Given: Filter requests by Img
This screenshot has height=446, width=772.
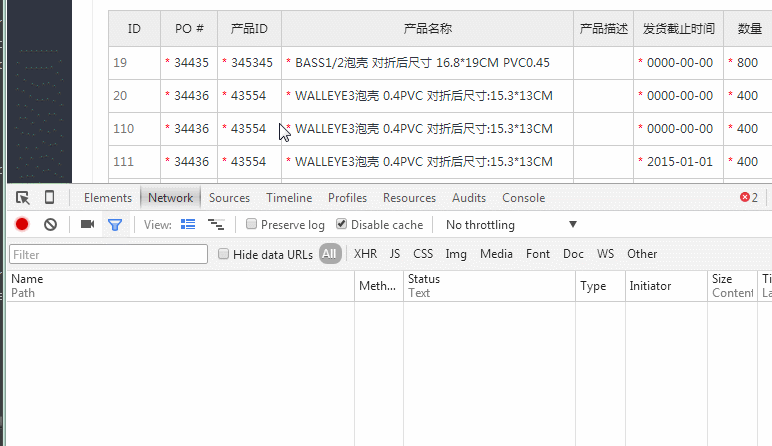Looking at the screenshot, I should click(x=456, y=254).
